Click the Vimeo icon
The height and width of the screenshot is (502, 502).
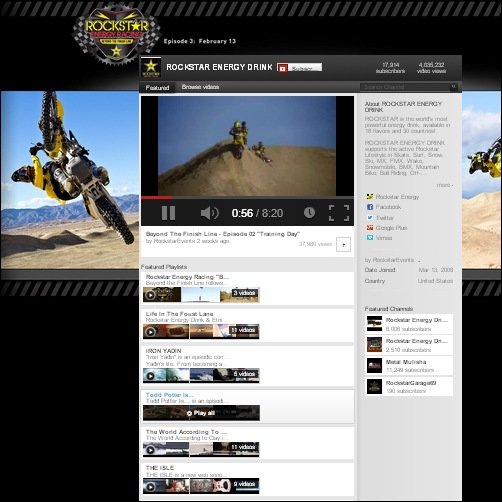pos(370,238)
